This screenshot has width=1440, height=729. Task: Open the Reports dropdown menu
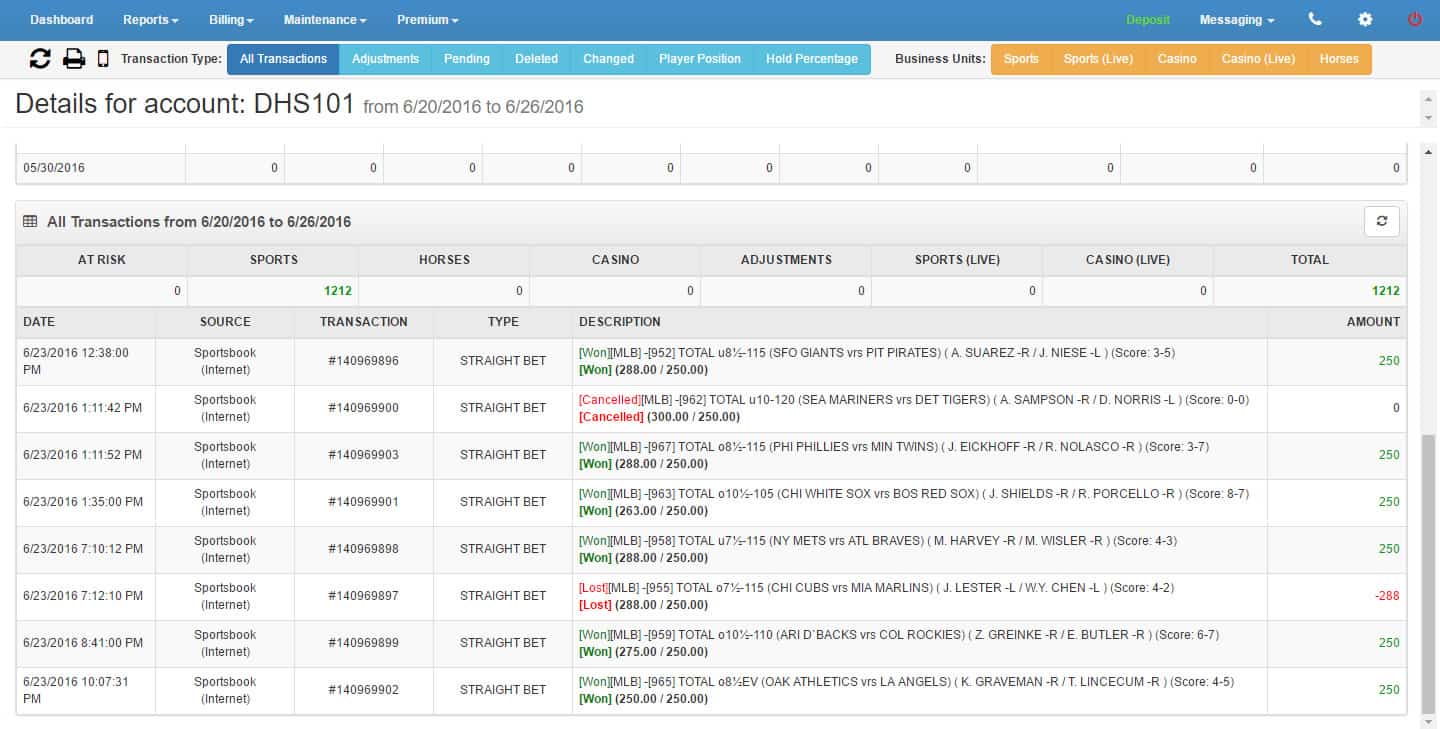[x=151, y=19]
